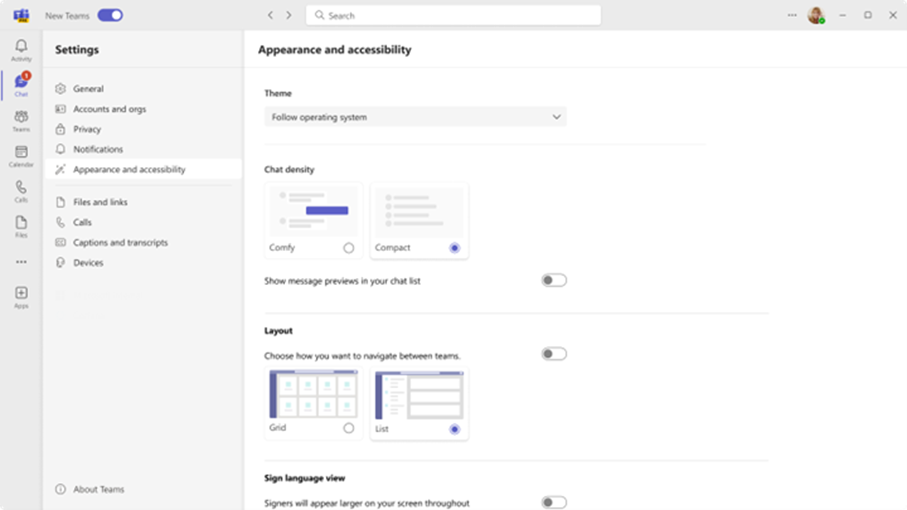
Task: Choose the Grid layout radio button
Action: (348, 428)
